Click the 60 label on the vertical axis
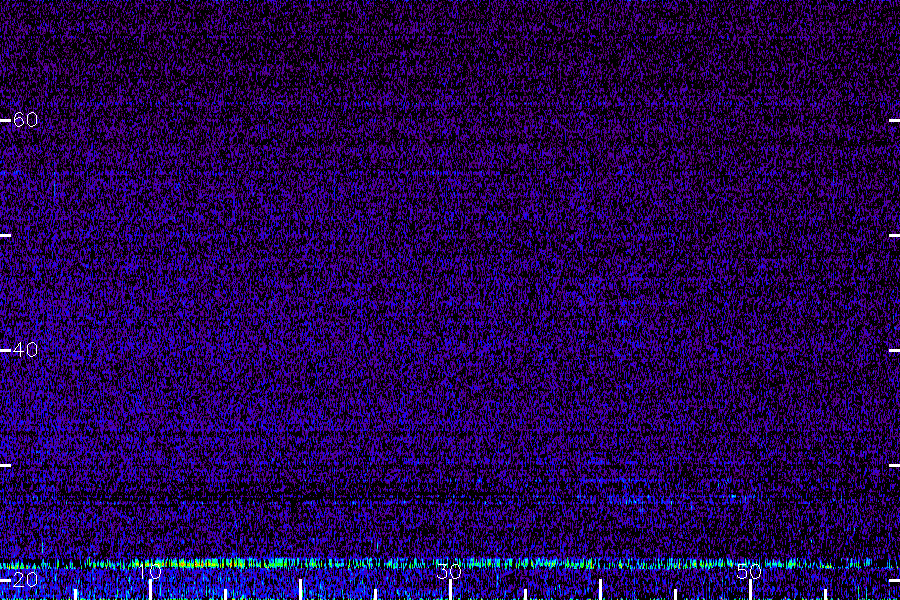This screenshot has height=600, width=900. click(x=25, y=119)
